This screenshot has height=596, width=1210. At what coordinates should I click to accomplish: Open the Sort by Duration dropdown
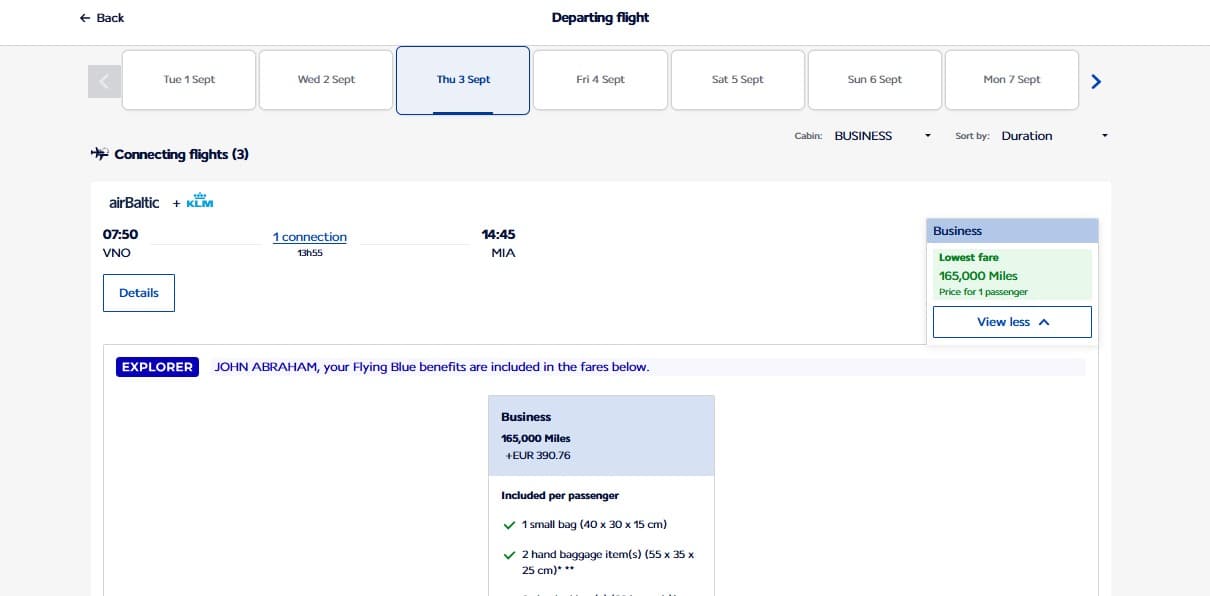1054,136
